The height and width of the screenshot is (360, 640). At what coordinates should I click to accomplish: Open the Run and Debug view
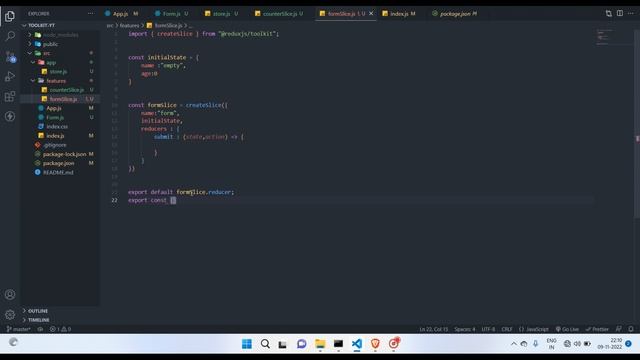pos(10,76)
